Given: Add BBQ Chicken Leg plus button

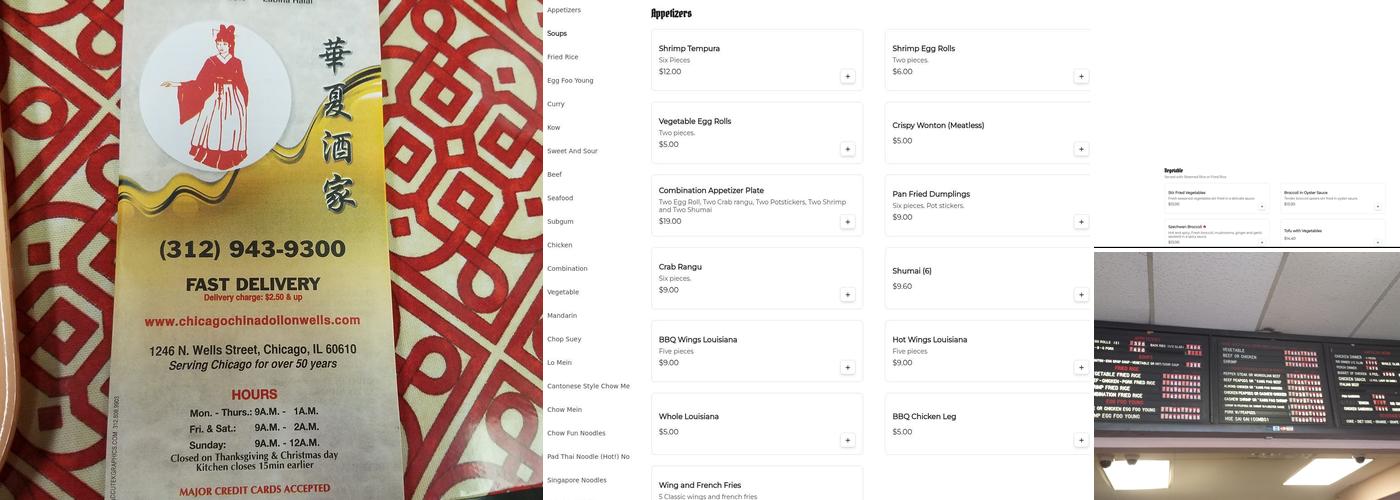Looking at the screenshot, I should tap(1081, 441).
